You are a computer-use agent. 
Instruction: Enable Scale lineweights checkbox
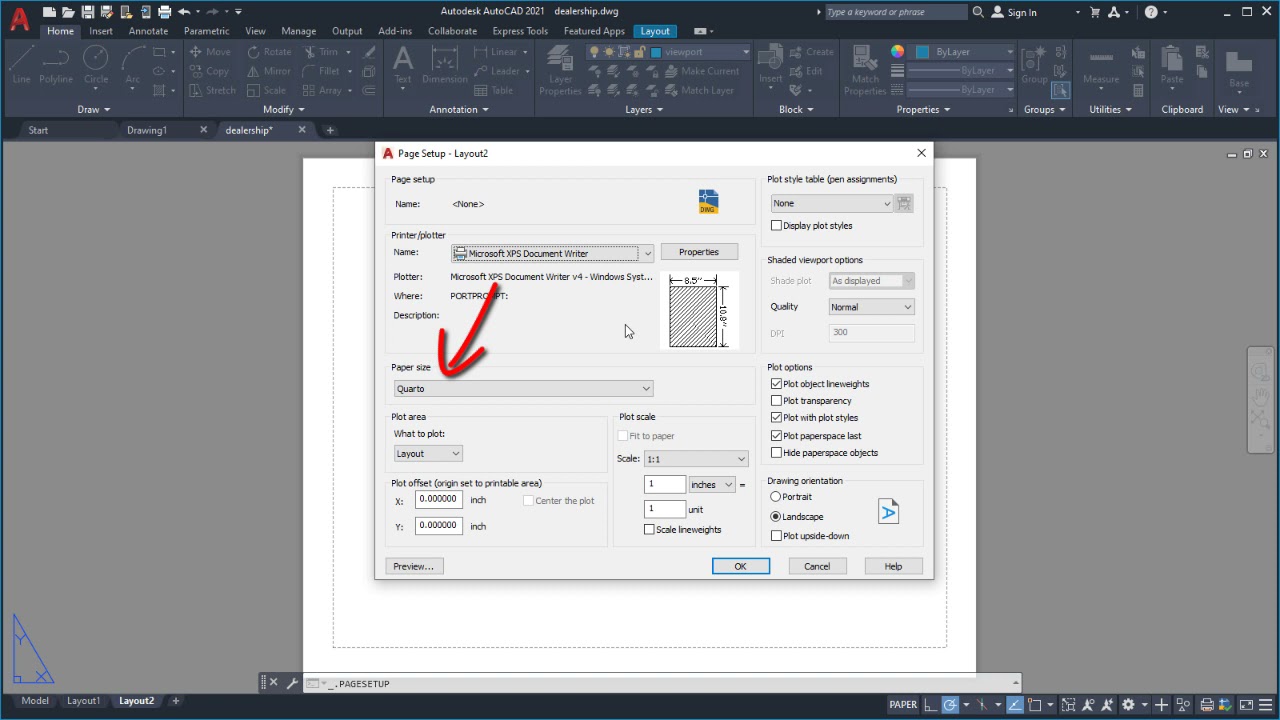tap(649, 530)
